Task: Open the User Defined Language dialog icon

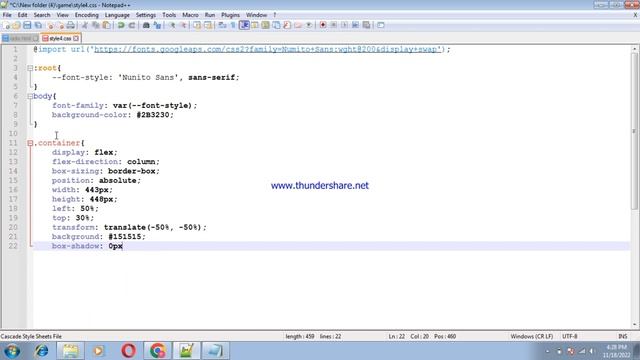Action: 255,25
